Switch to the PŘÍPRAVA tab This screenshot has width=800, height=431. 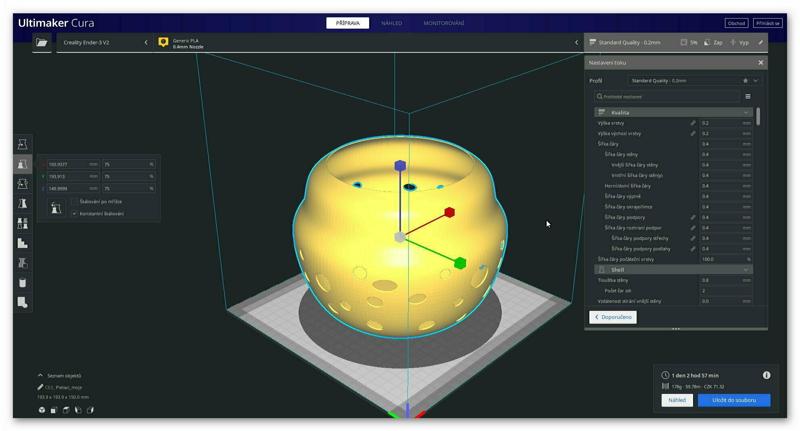[x=347, y=23]
